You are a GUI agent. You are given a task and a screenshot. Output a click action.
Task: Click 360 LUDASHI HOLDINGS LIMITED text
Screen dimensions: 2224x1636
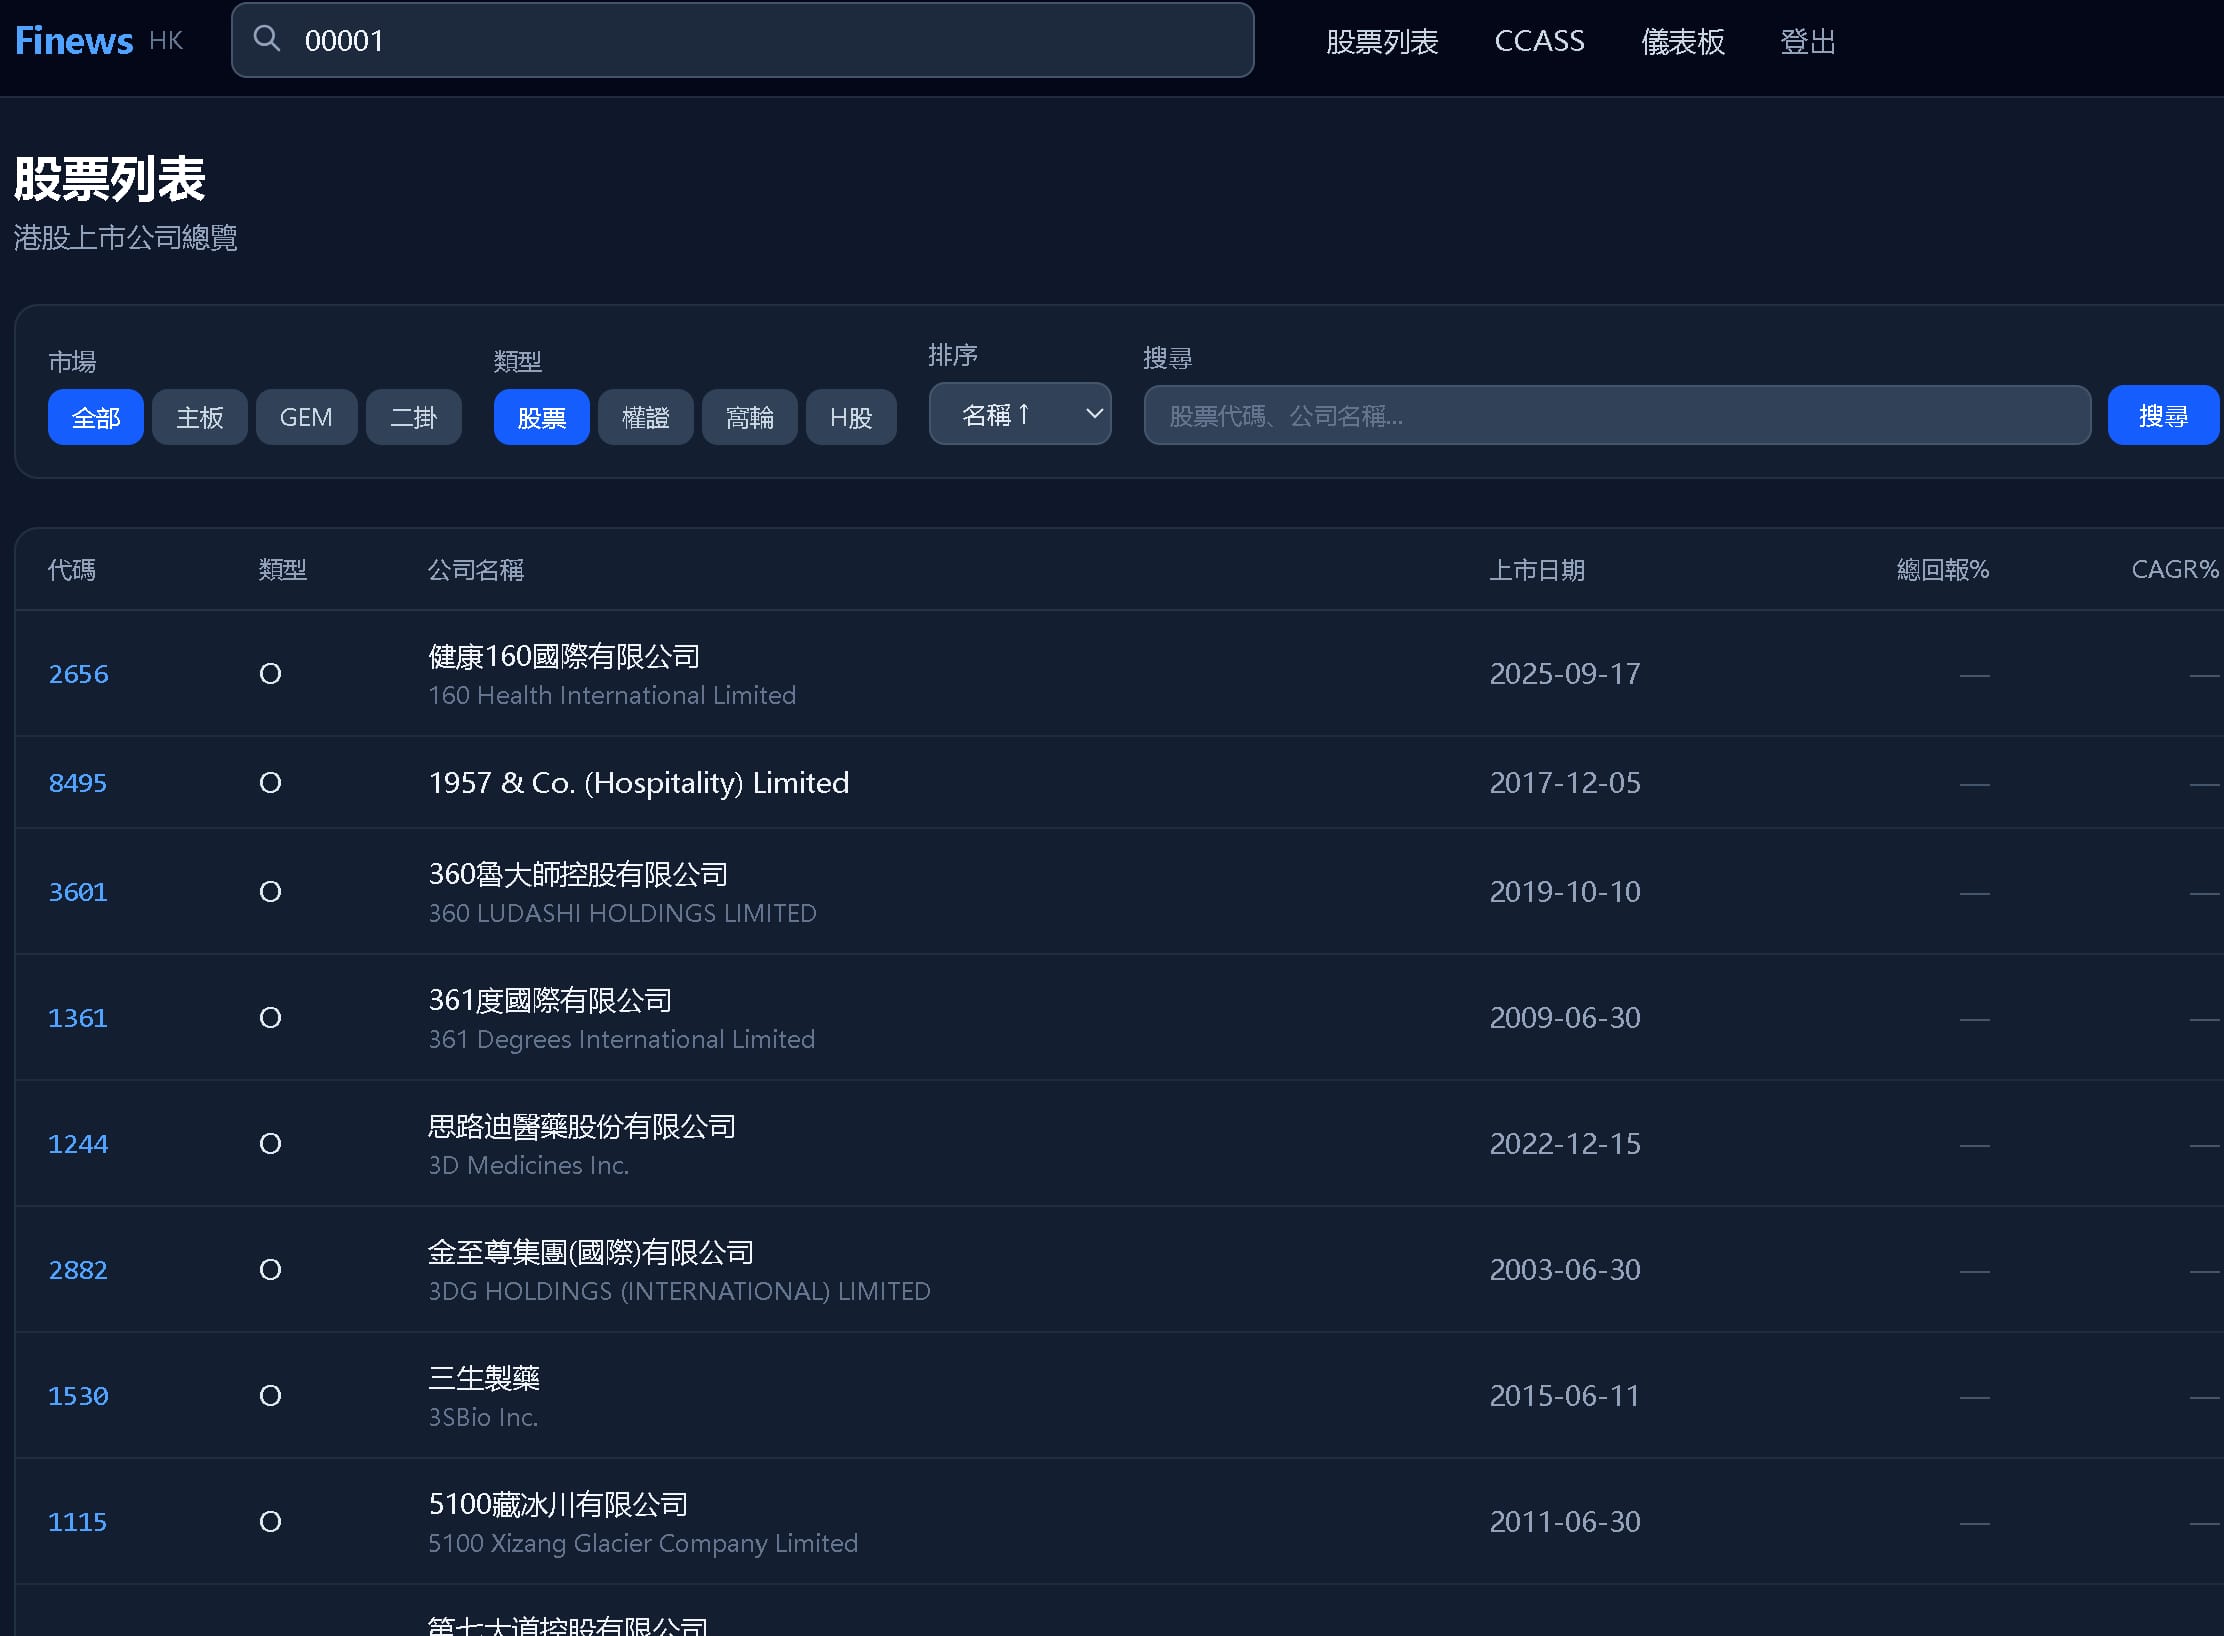(x=622, y=913)
